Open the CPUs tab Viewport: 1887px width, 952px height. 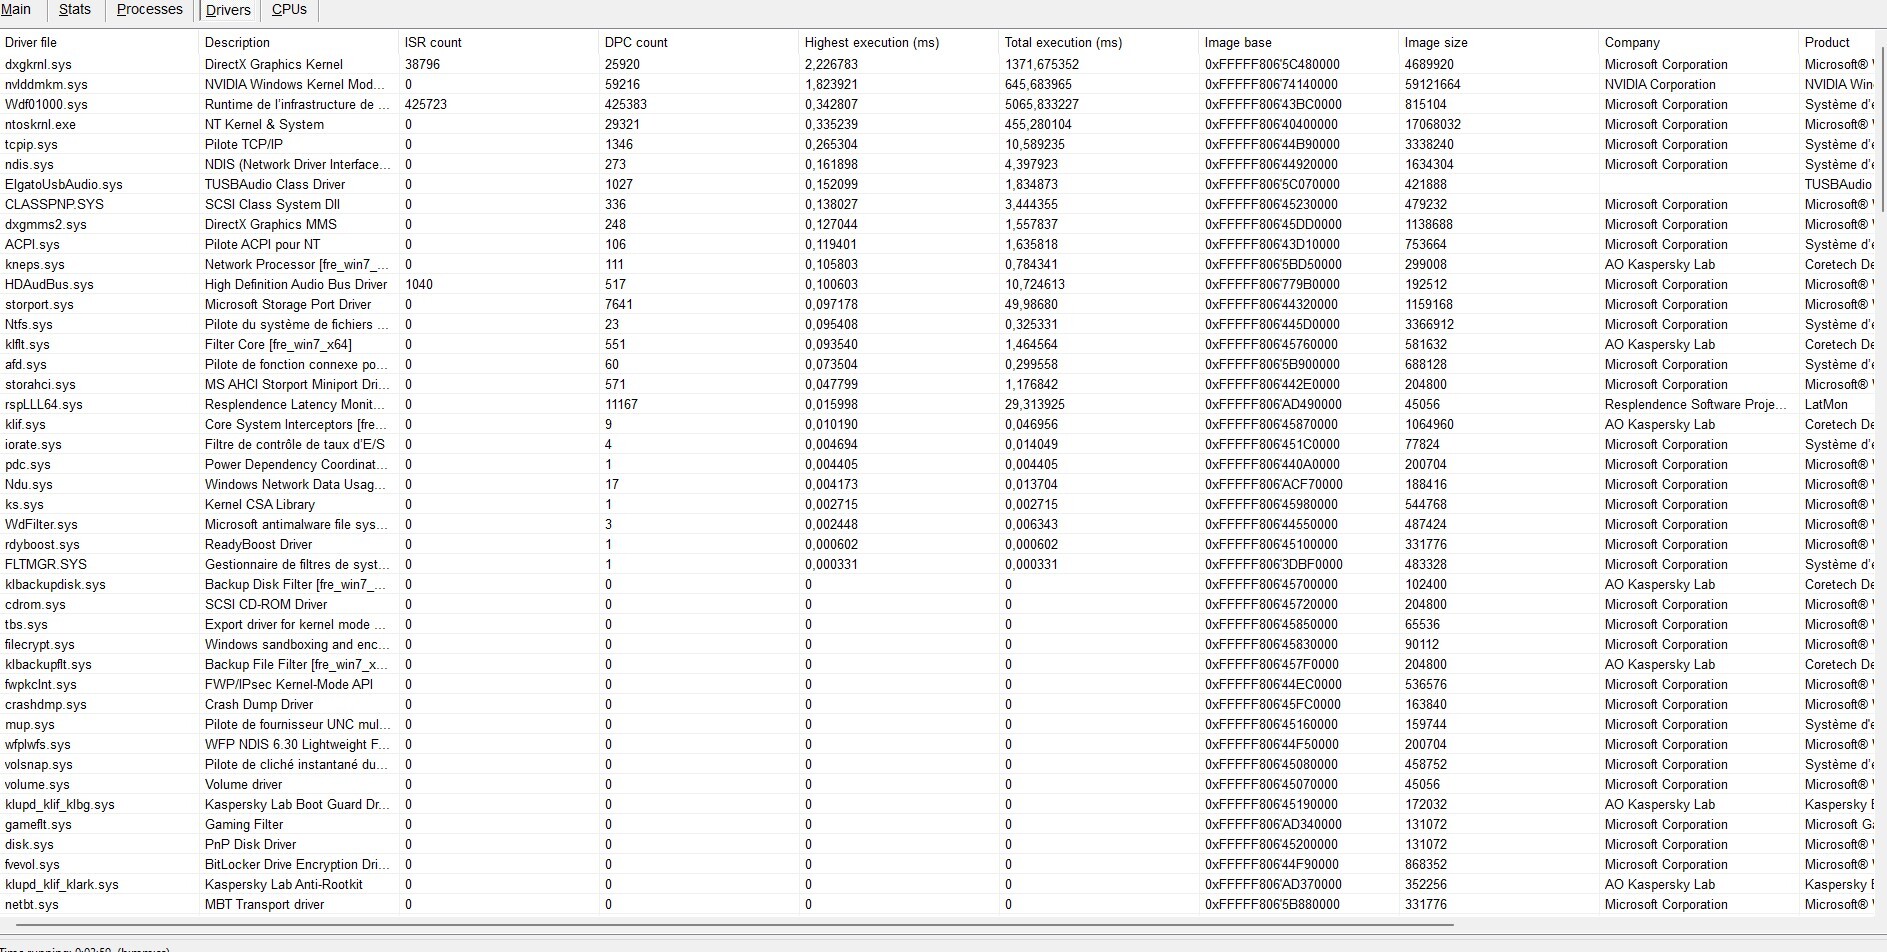[x=289, y=10]
